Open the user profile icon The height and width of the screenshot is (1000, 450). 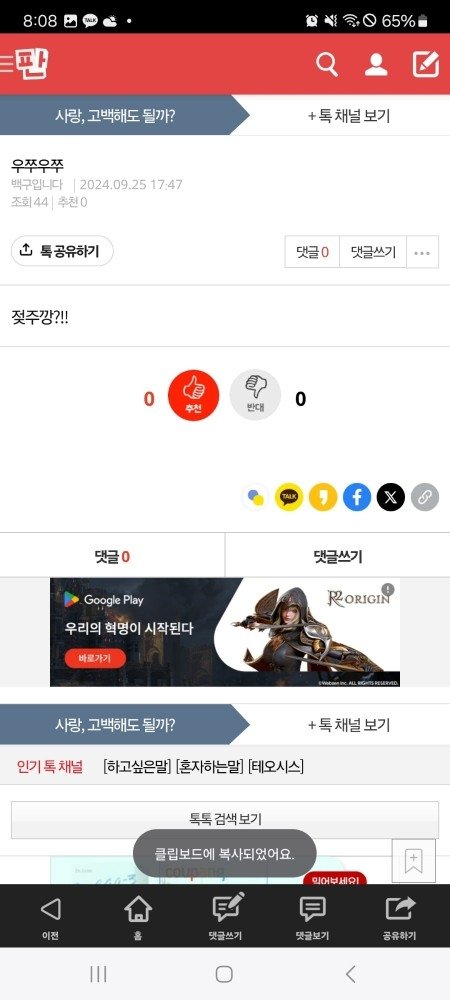pos(376,64)
